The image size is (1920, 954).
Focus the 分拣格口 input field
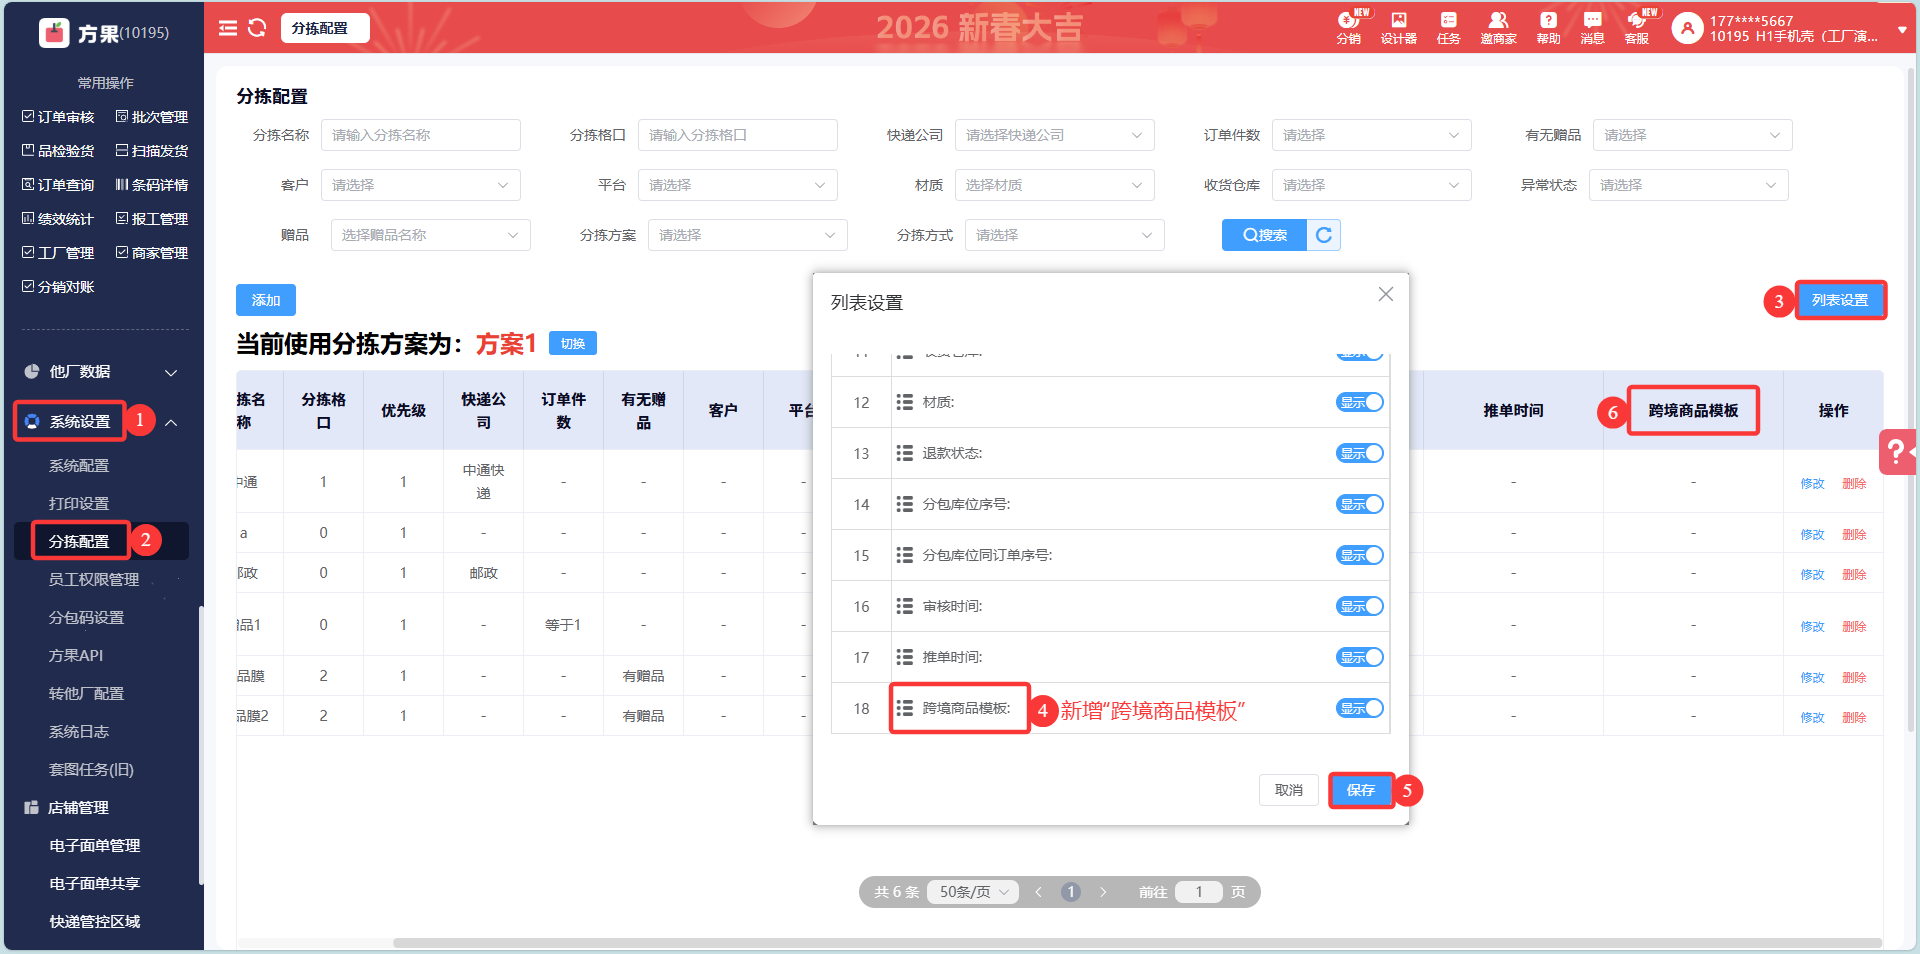[x=737, y=135]
